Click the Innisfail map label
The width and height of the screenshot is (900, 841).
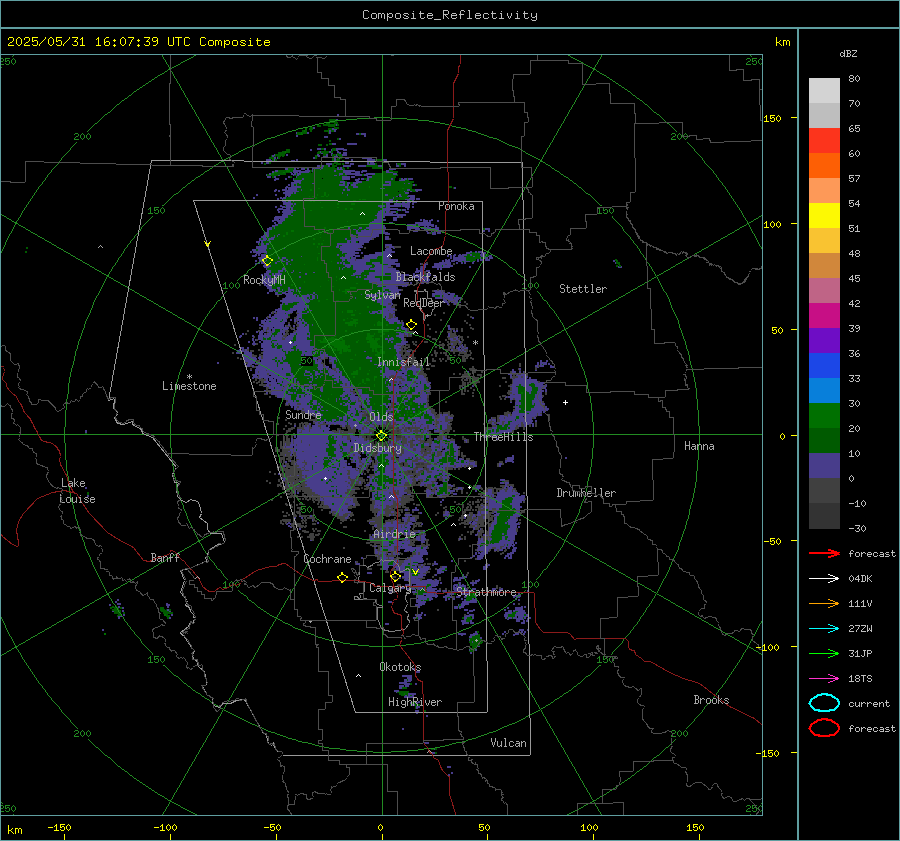pos(403,362)
